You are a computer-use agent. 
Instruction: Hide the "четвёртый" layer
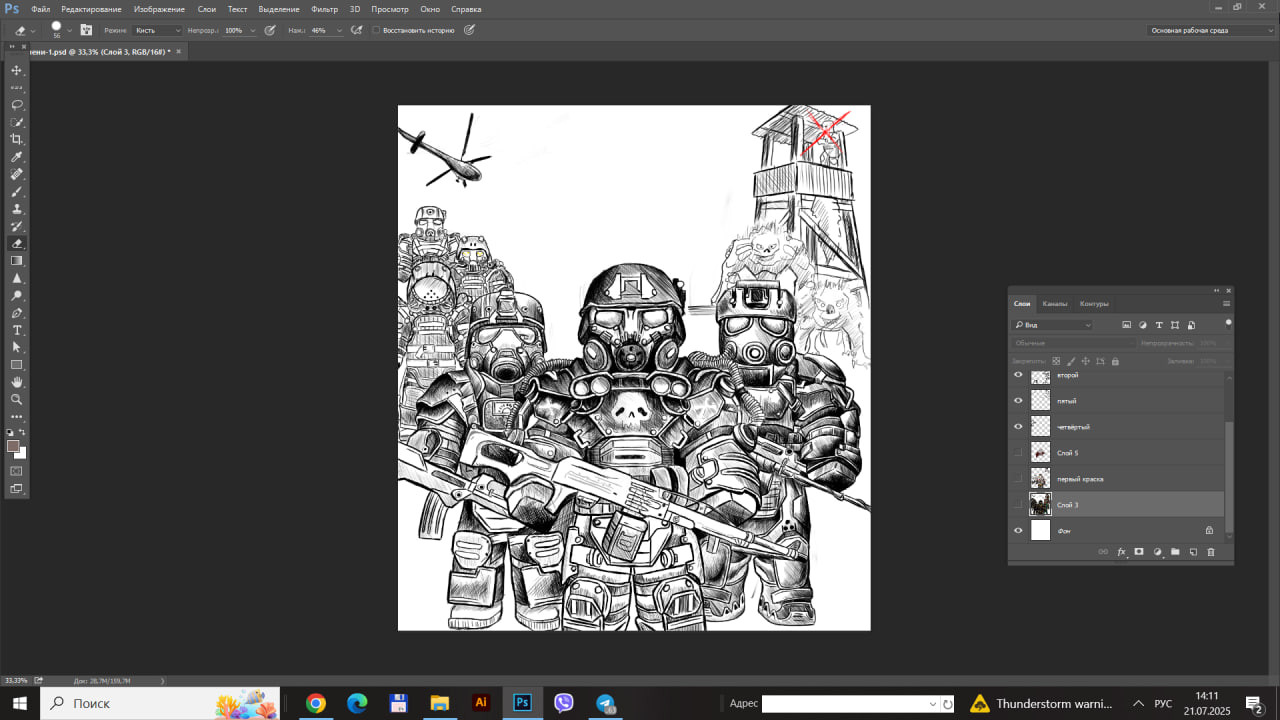1018,427
